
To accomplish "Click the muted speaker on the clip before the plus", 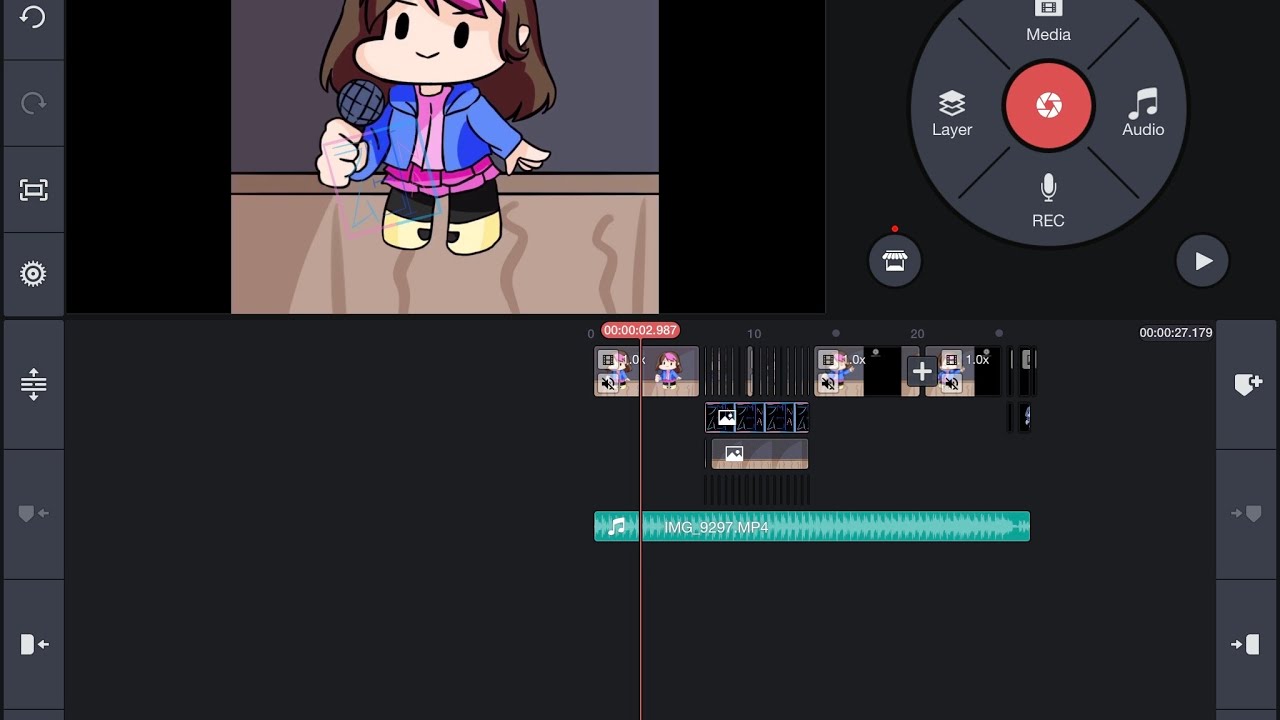I will point(828,383).
